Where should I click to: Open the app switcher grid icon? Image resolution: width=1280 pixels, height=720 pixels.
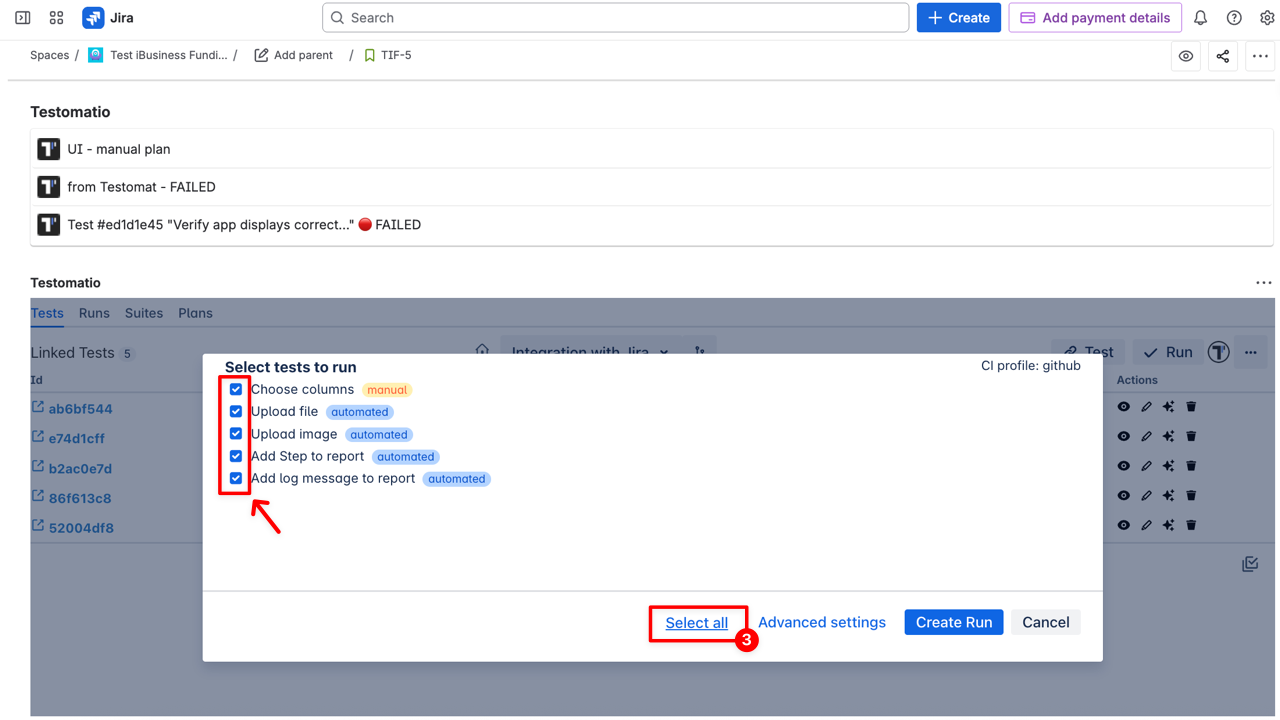pyautogui.click(x=56, y=18)
